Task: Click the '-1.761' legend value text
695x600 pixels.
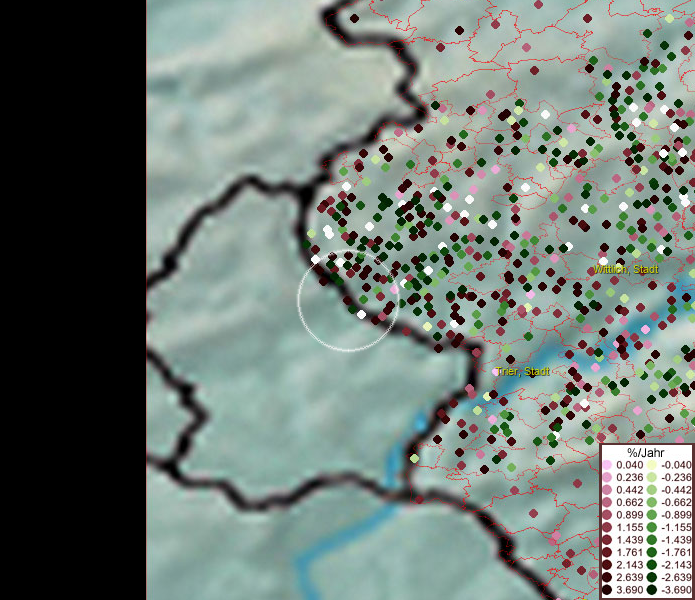Action: pos(676,553)
